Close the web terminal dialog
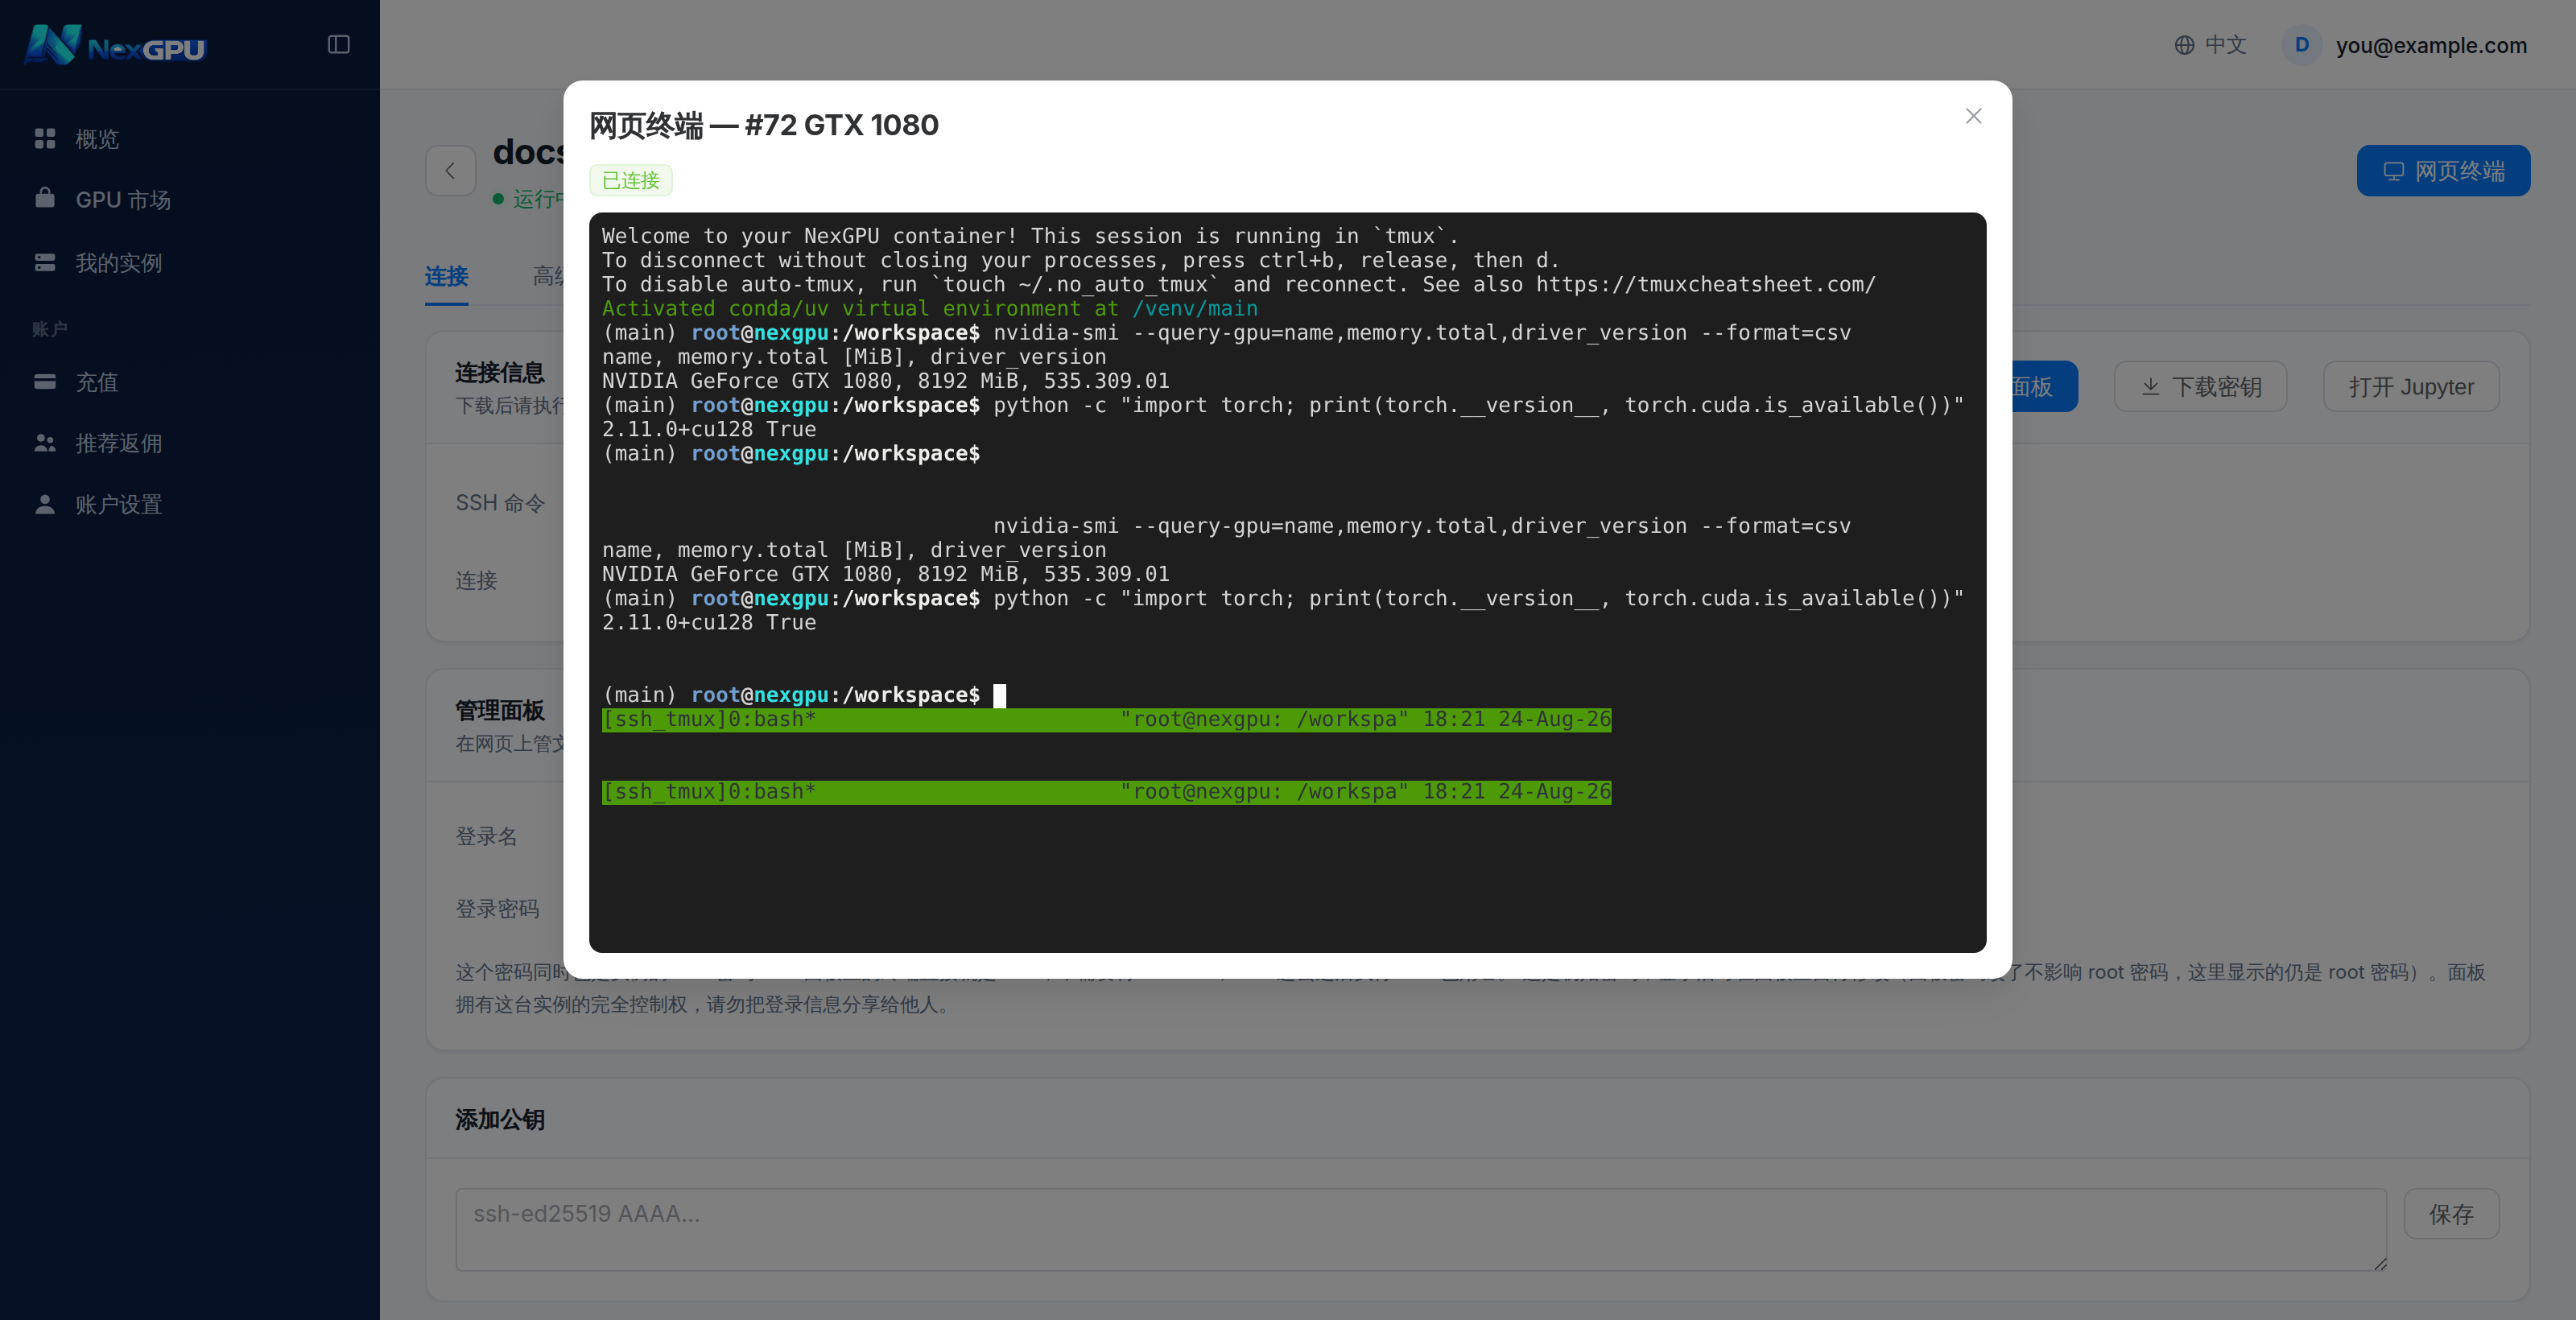This screenshot has width=2576, height=1320. [x=1972, y=116]
